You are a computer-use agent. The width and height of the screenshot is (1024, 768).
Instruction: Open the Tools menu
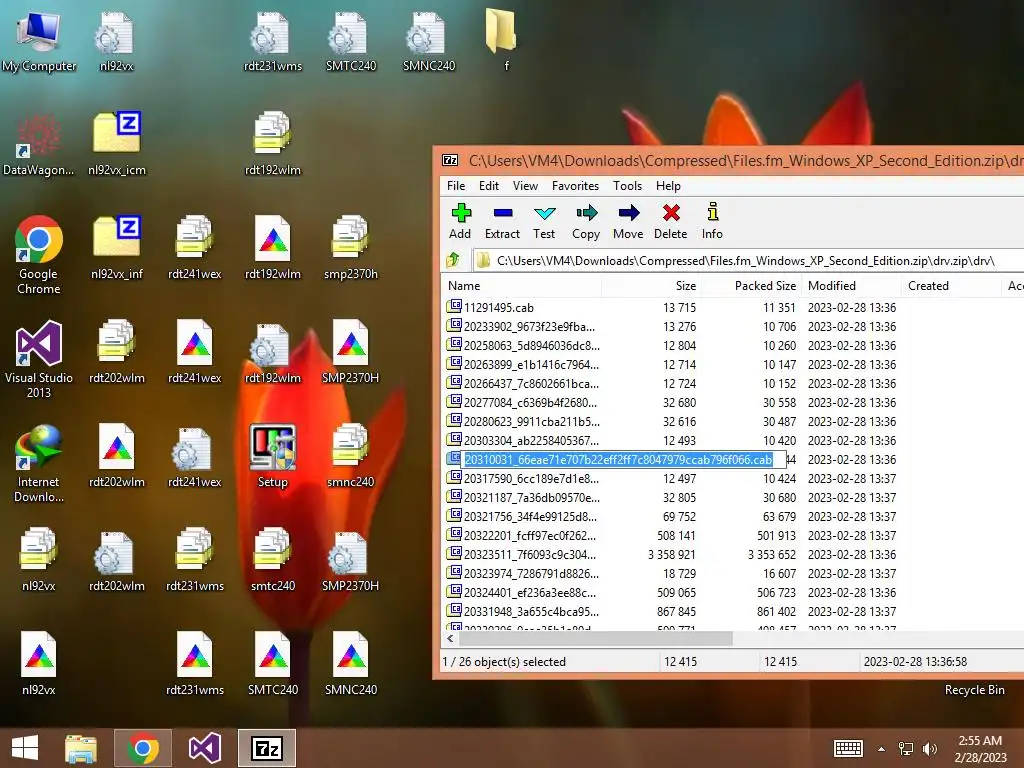627,186
